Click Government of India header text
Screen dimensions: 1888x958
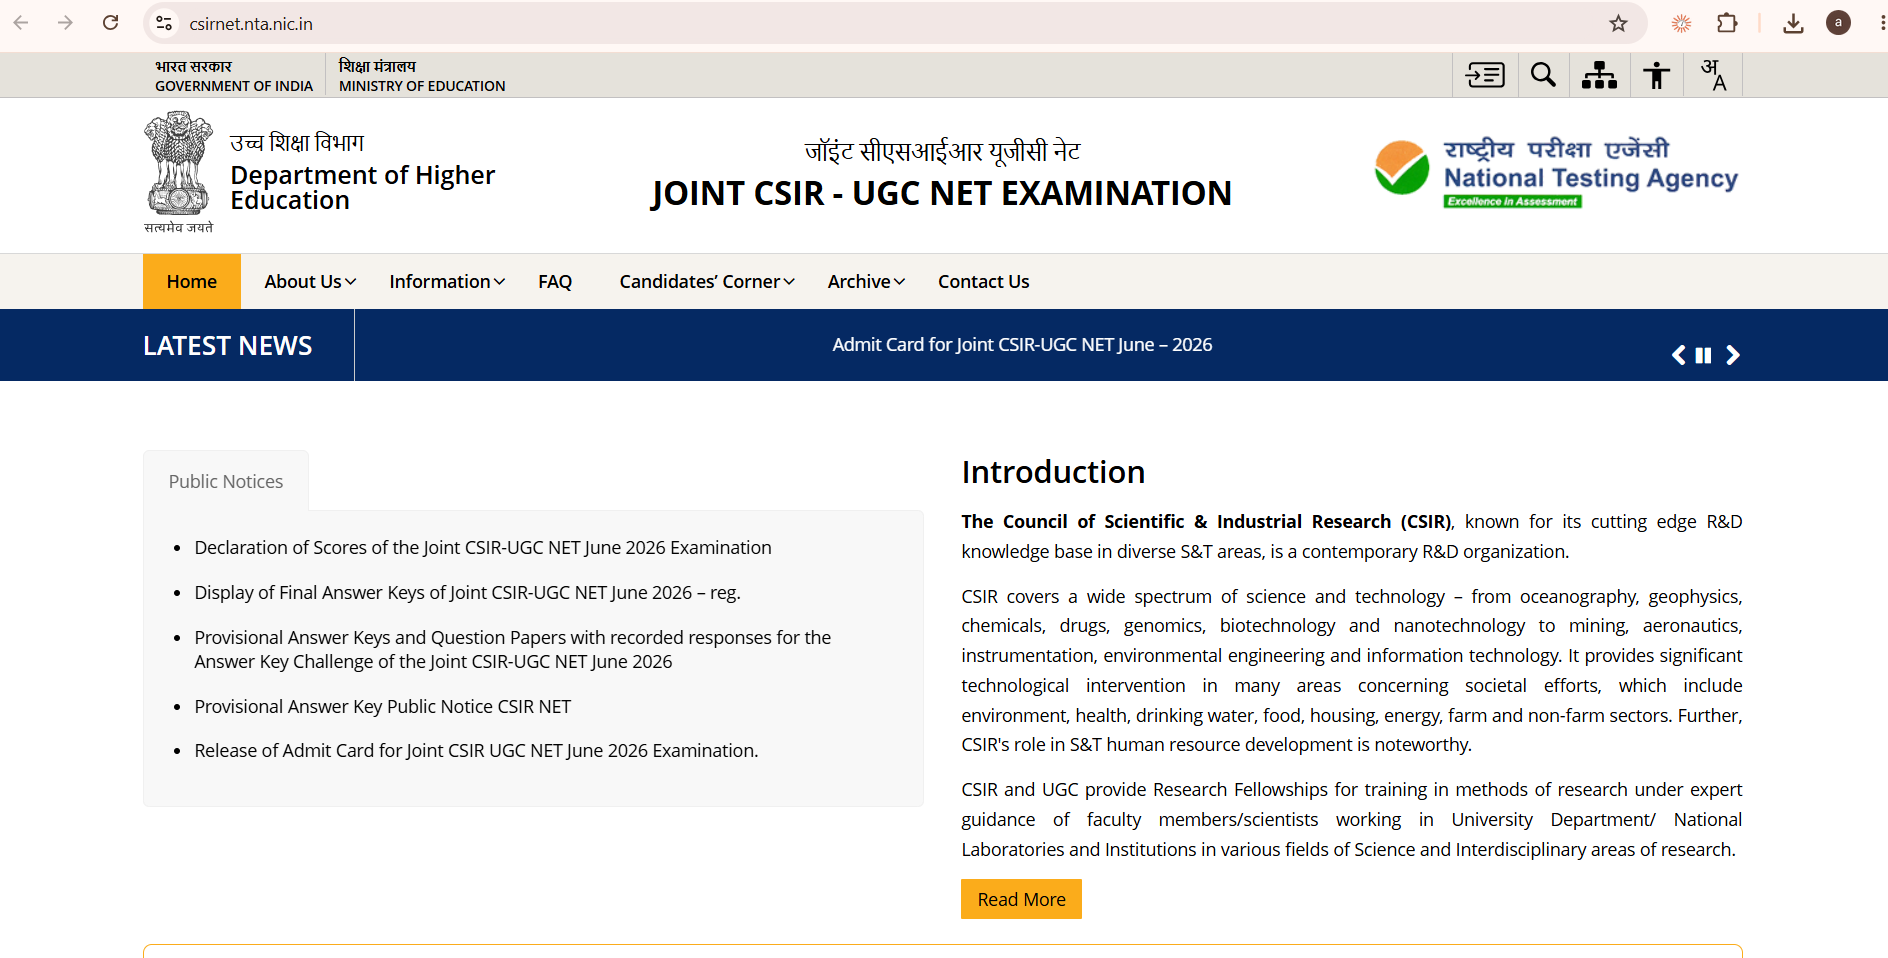234,76
